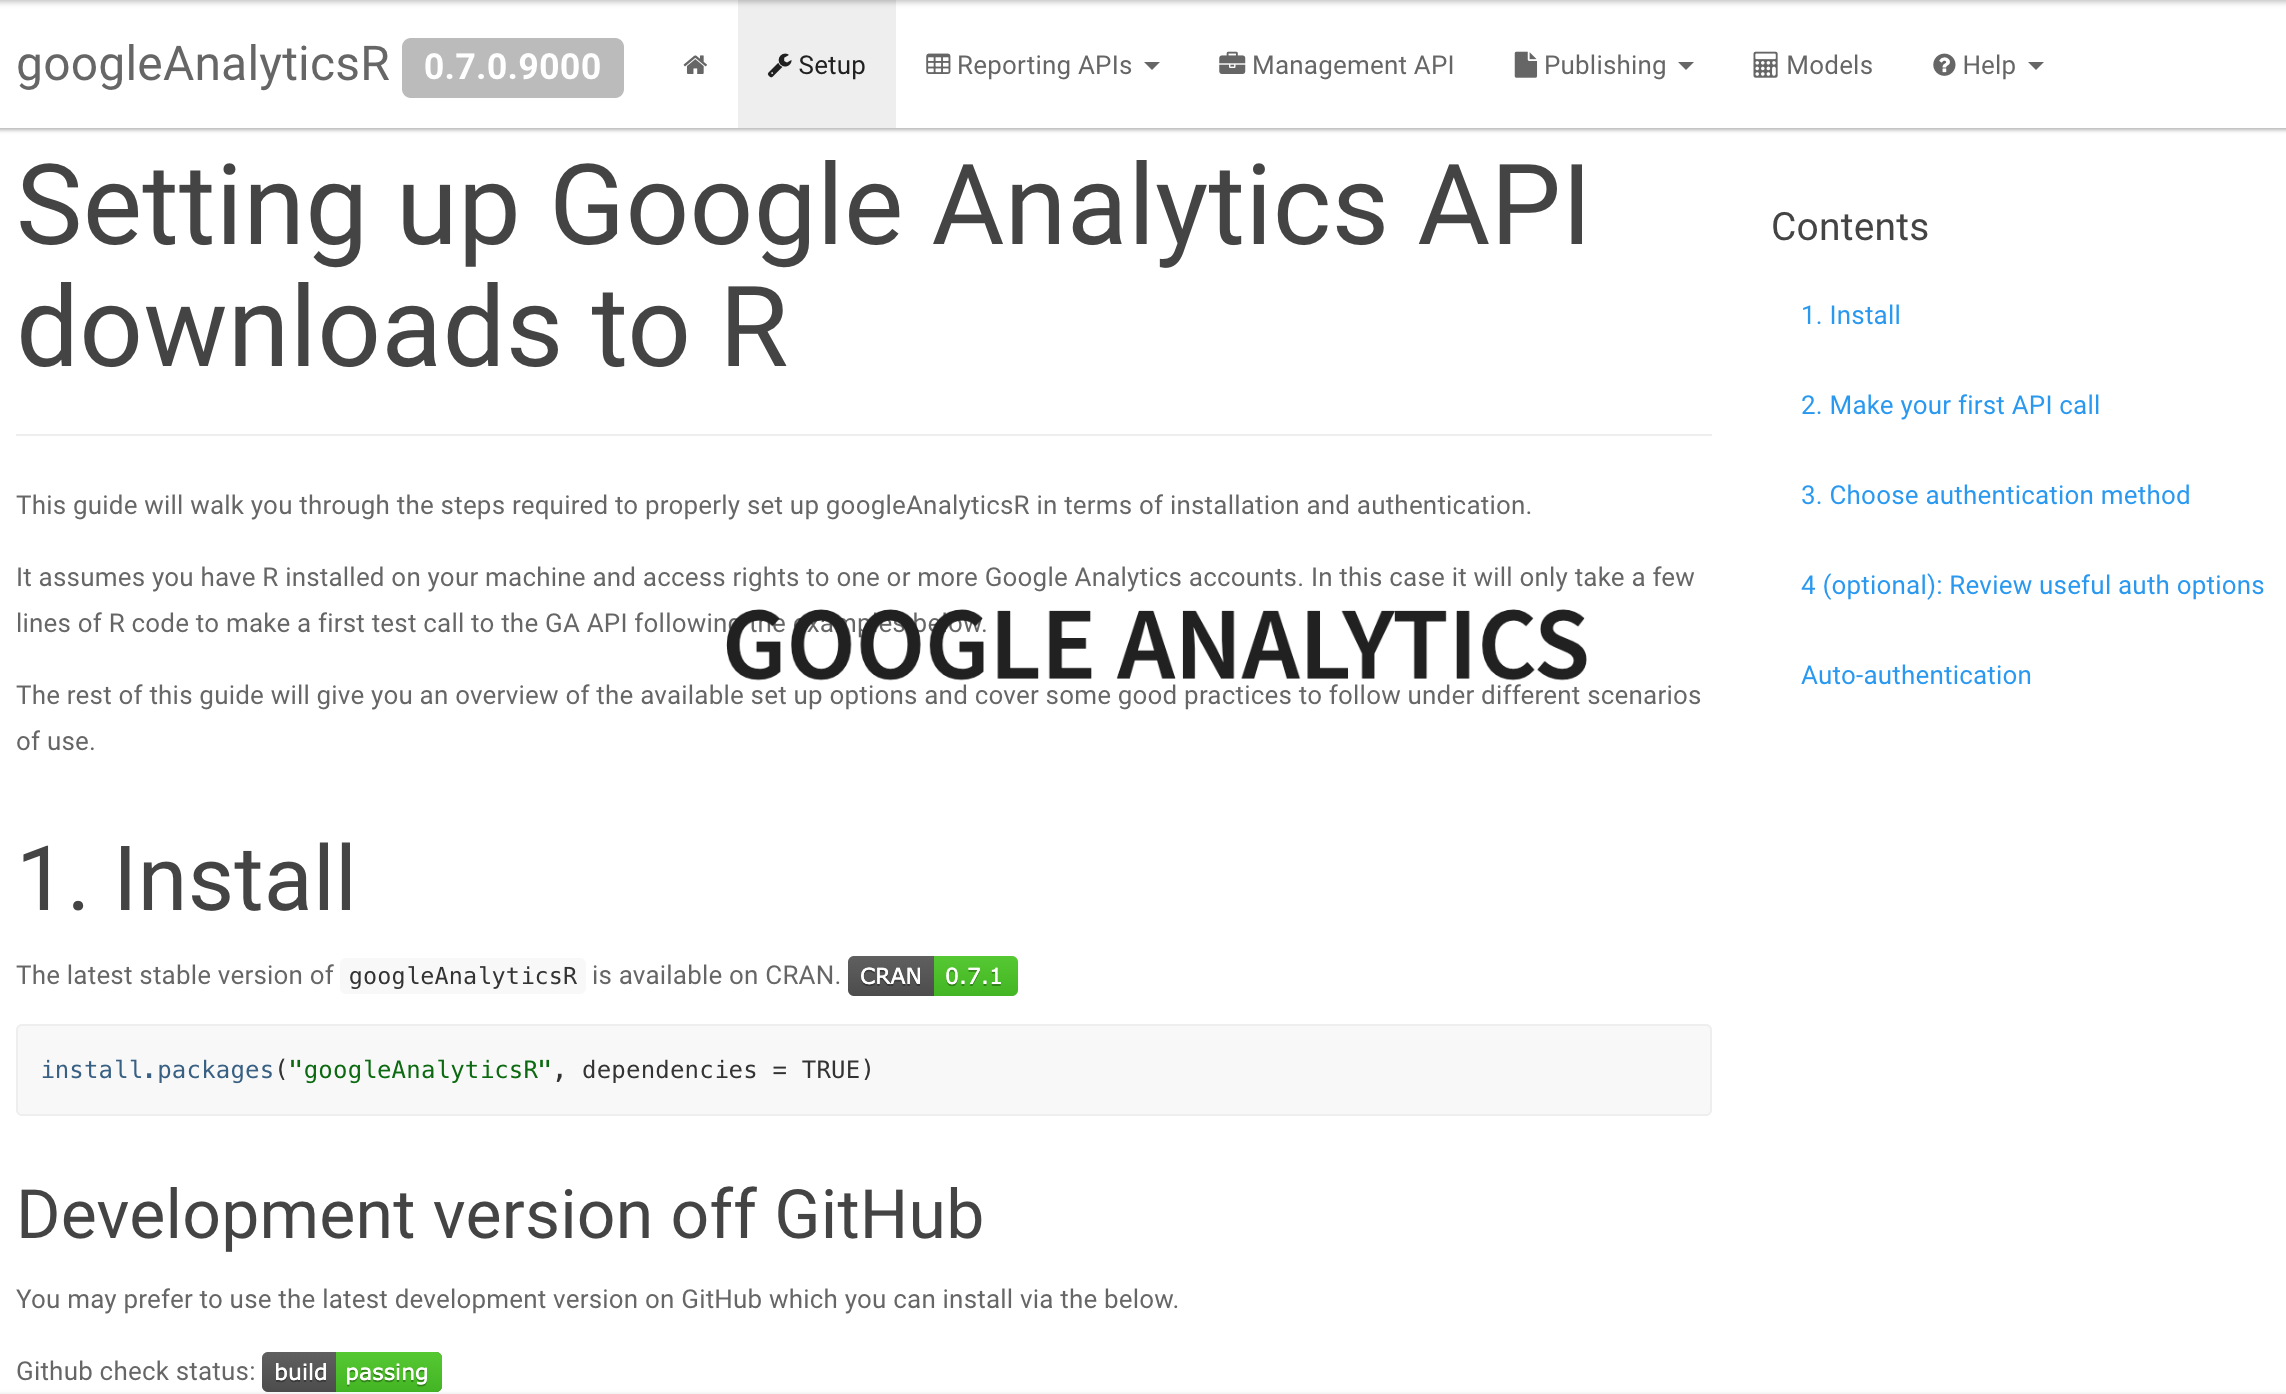Image resolution: width=2286 pixels, height=1394 pixels.
Task: Click 'Development version off GitHub' heading
Action: click(500, 1216)
